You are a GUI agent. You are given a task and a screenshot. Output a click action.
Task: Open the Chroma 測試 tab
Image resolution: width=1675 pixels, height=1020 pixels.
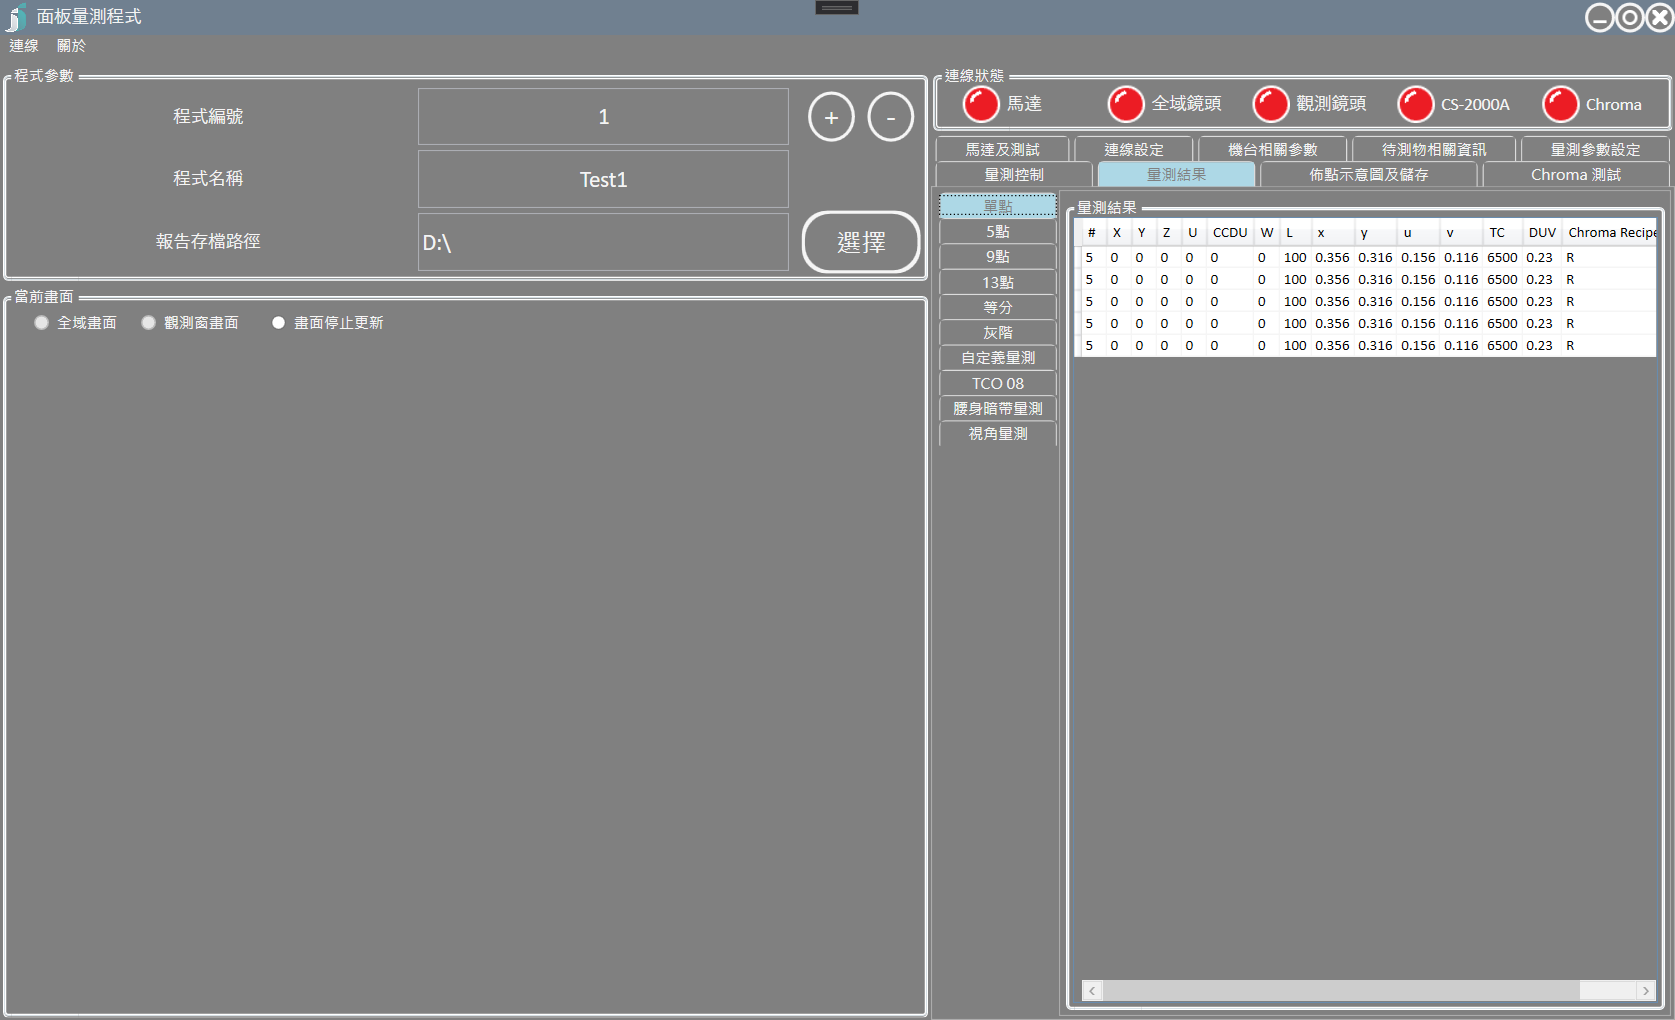[1576, 175]
